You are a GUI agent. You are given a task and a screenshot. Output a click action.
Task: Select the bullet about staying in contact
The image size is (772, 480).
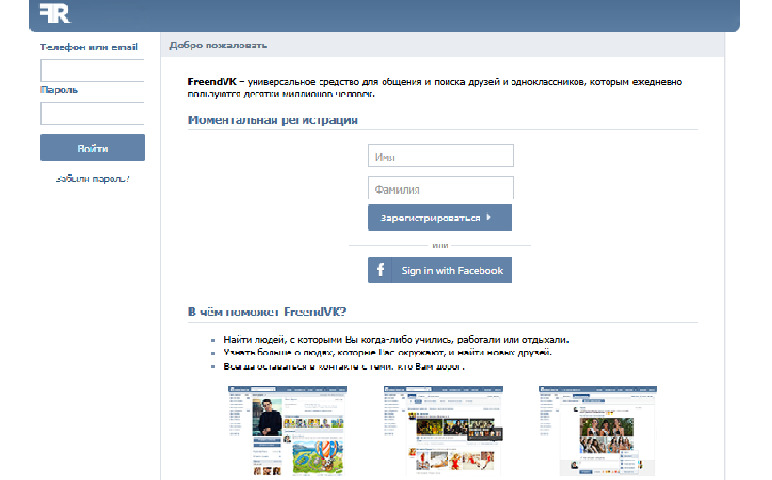click(344, 366)
